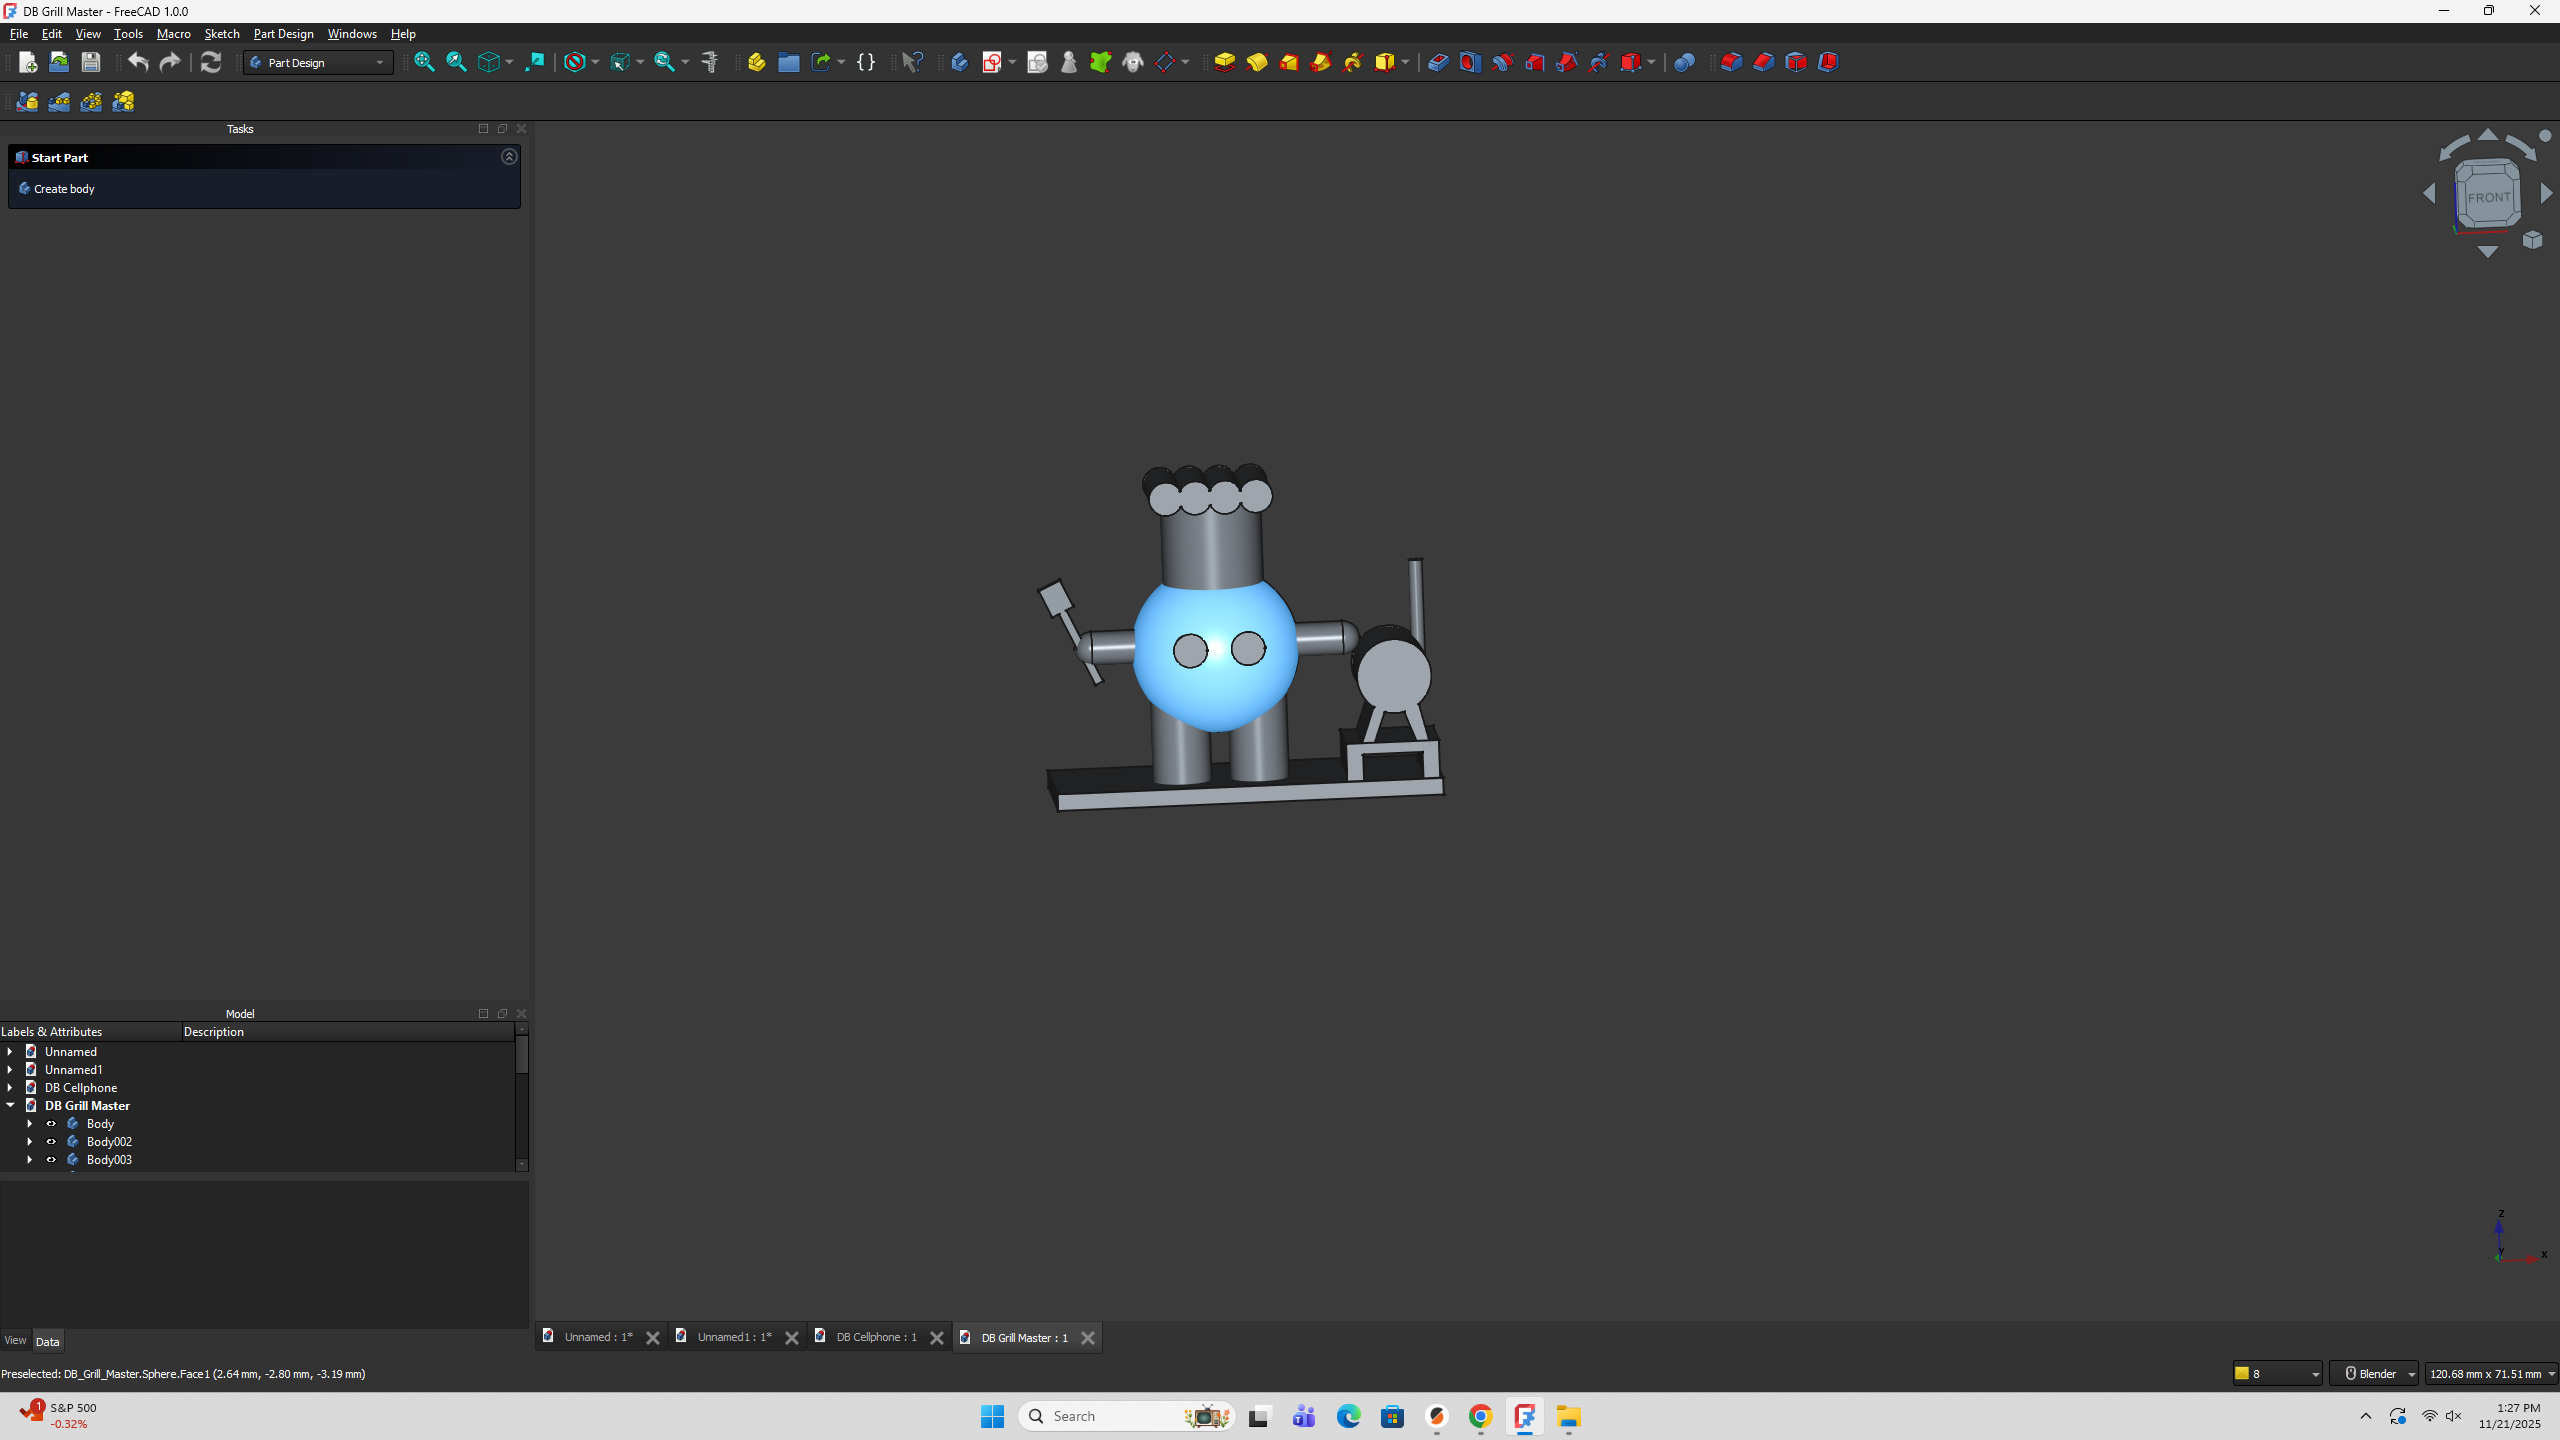Open the Macro menu
Image resolution: width=2560 pixels, height=1440 pixels.
click(x=174, y=34)
